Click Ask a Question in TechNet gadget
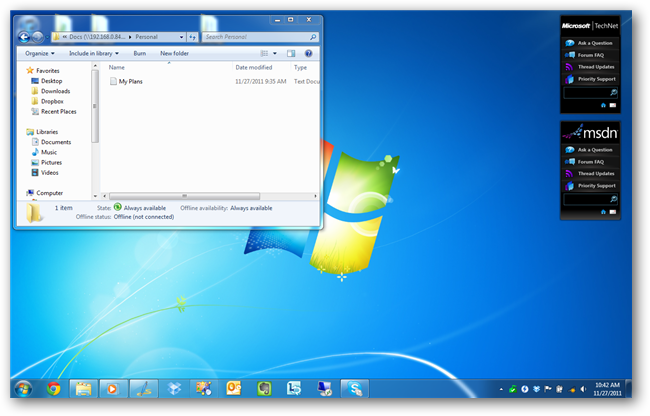 tap(590, 43)
